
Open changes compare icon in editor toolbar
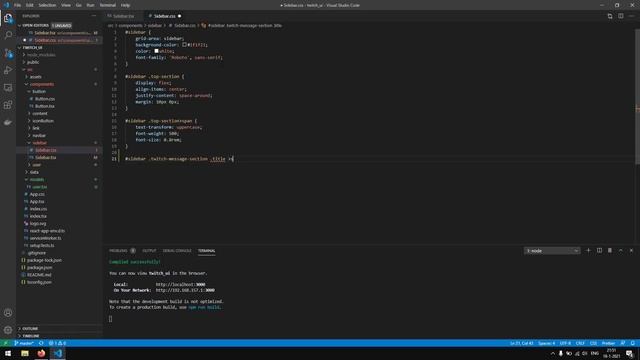[x=610, y=16]
